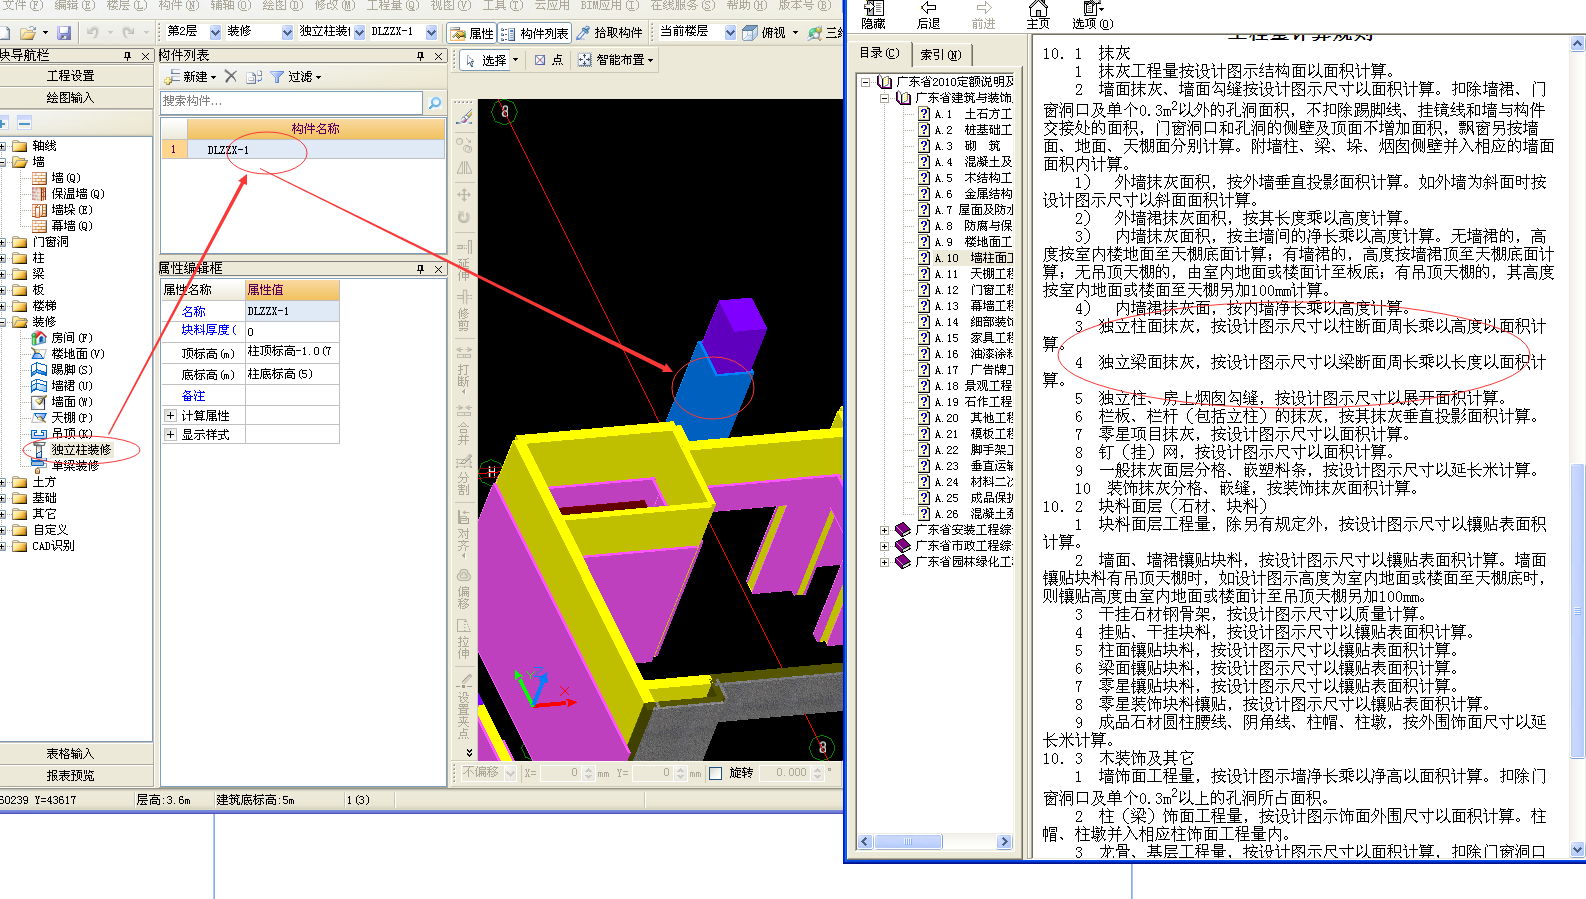Save project with floppy disk icon
Viewport: 1586px width, 899px height.
point(63,32)
